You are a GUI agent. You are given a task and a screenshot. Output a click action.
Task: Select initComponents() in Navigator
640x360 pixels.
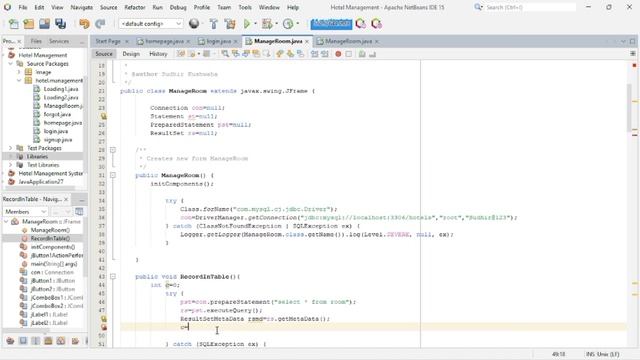[x=53, y=247]
